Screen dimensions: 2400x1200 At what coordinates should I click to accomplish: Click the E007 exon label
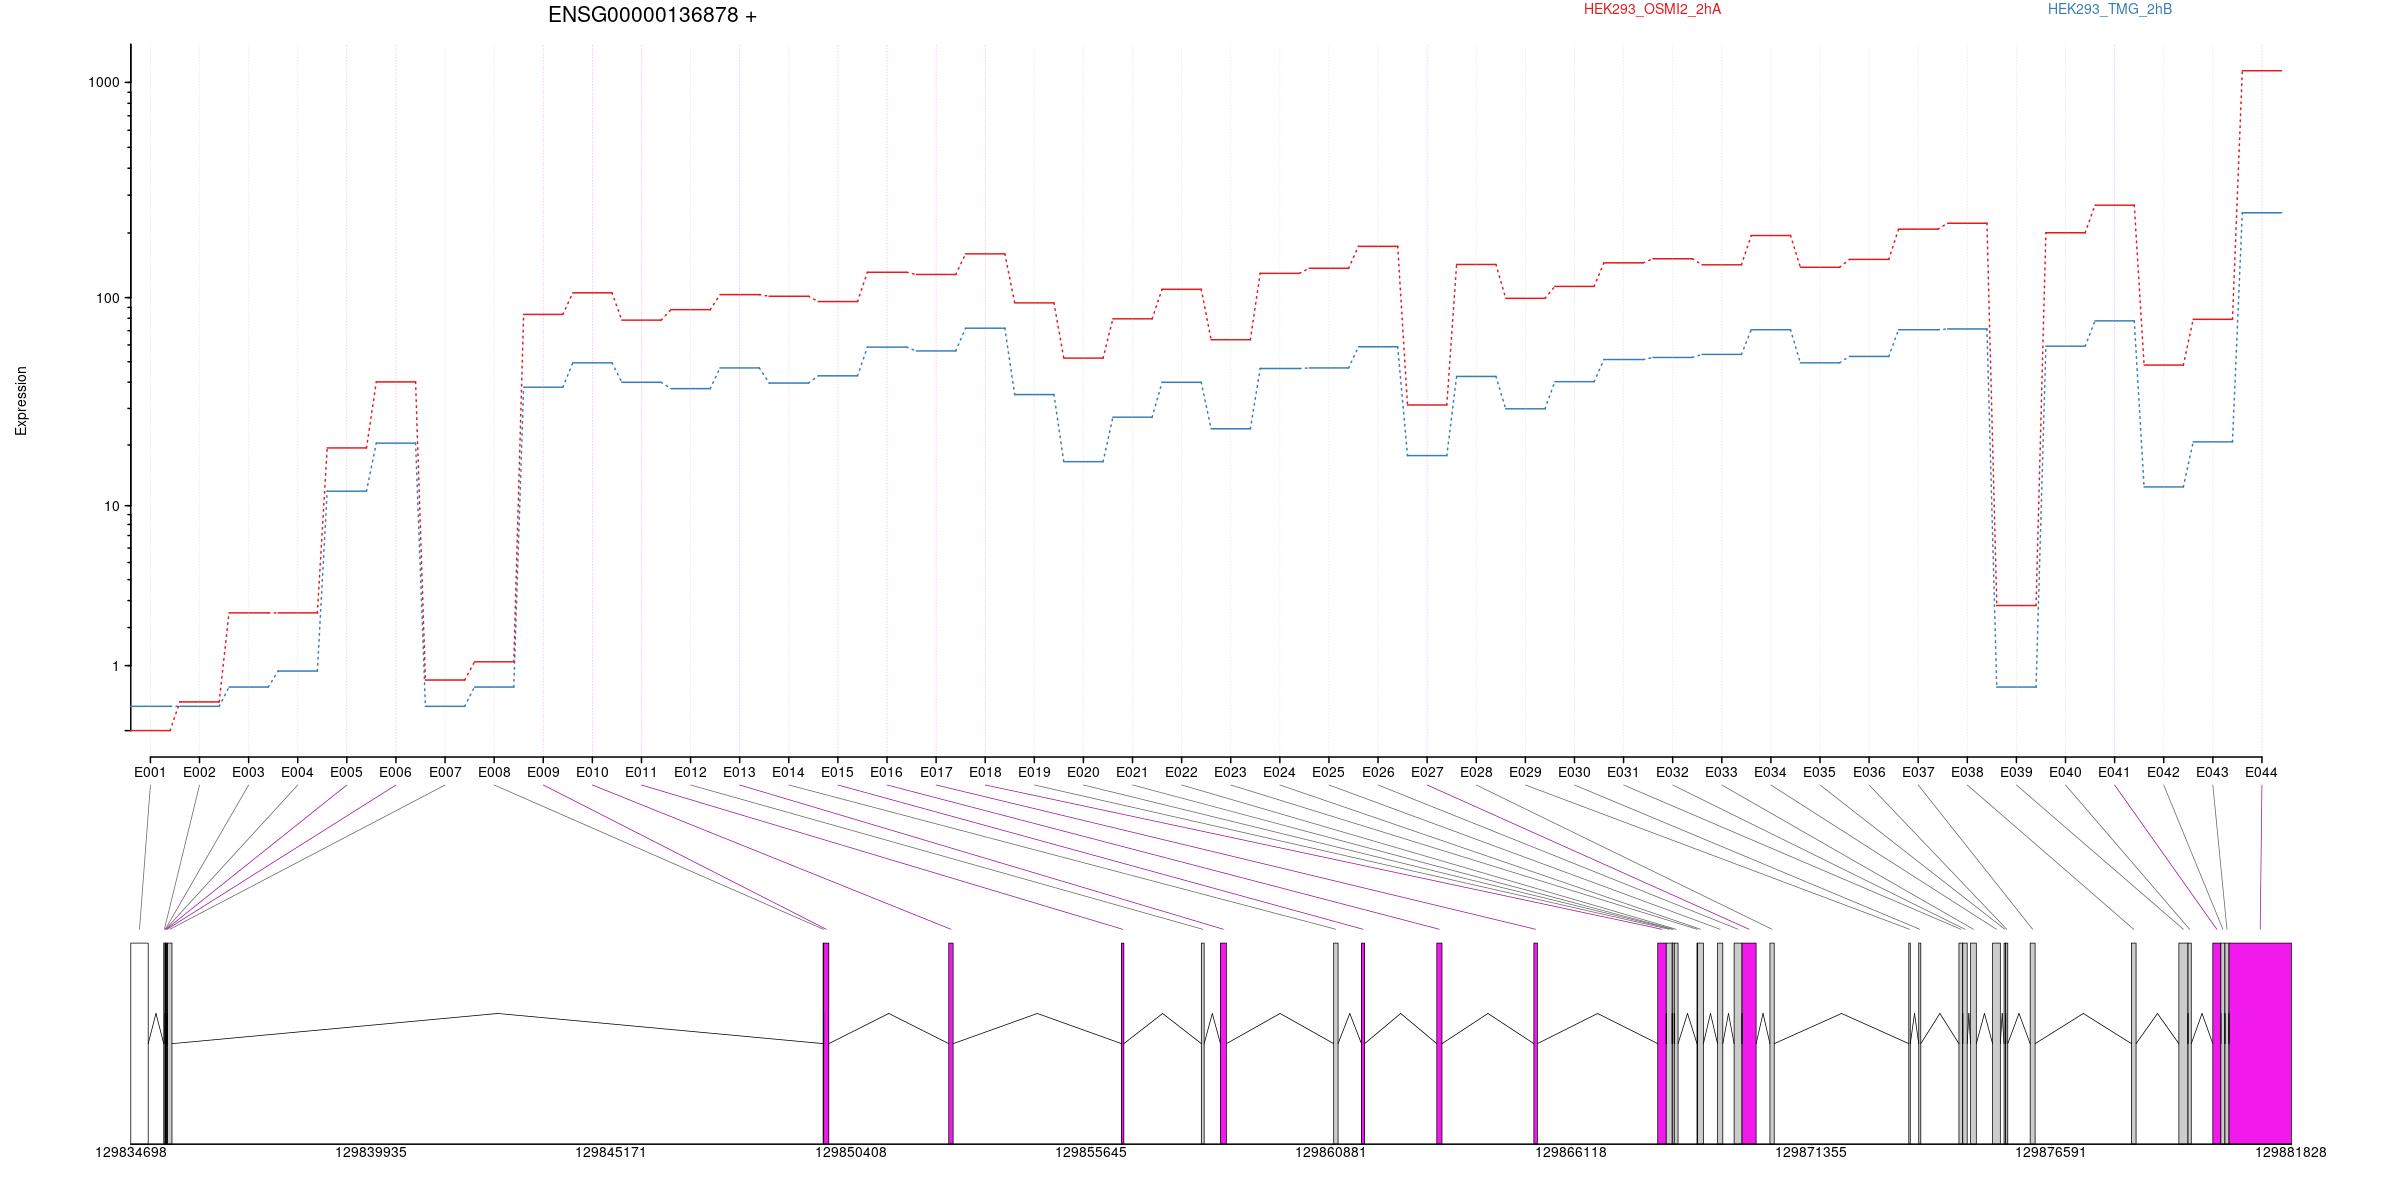445,772
